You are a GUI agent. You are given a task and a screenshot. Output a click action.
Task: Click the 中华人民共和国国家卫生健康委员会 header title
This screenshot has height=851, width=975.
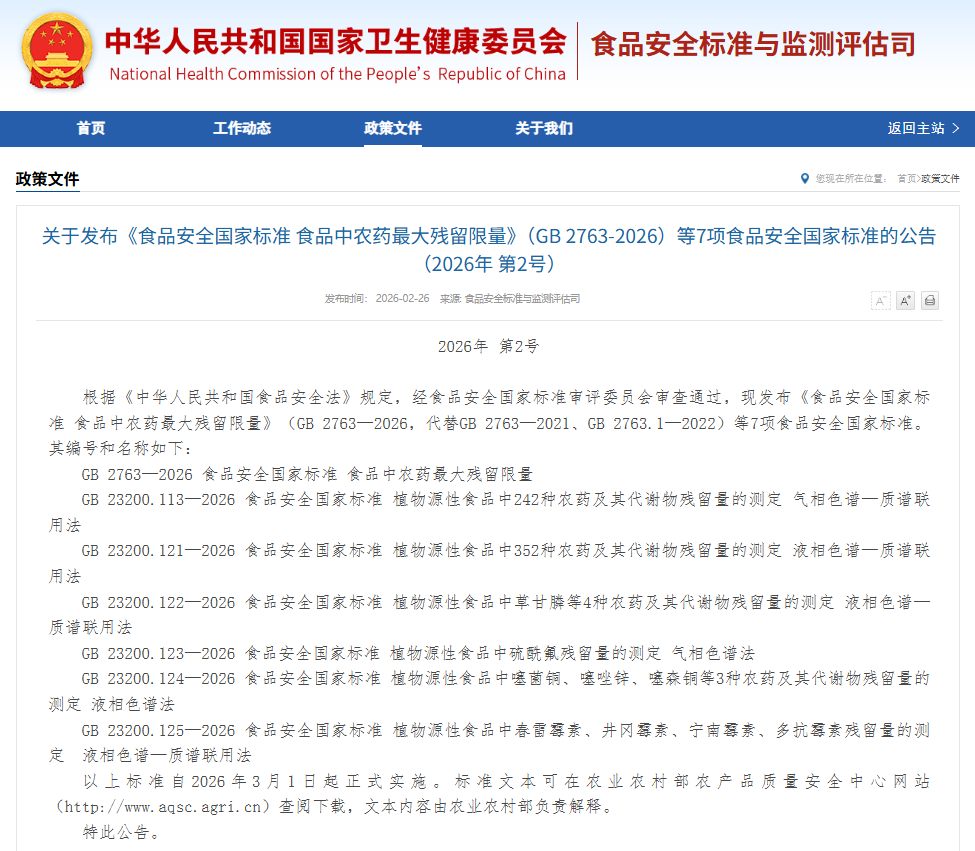pyautogui.click(x=336, y=42)
